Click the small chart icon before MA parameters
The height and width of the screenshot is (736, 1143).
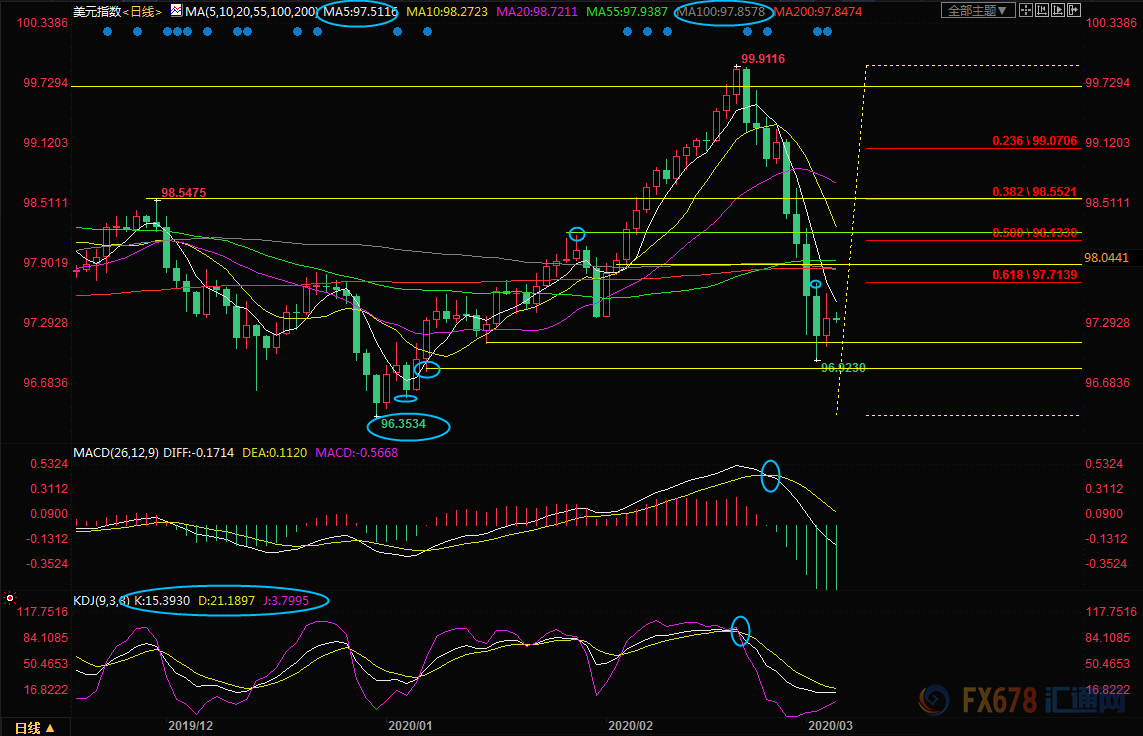coord(176,12)
